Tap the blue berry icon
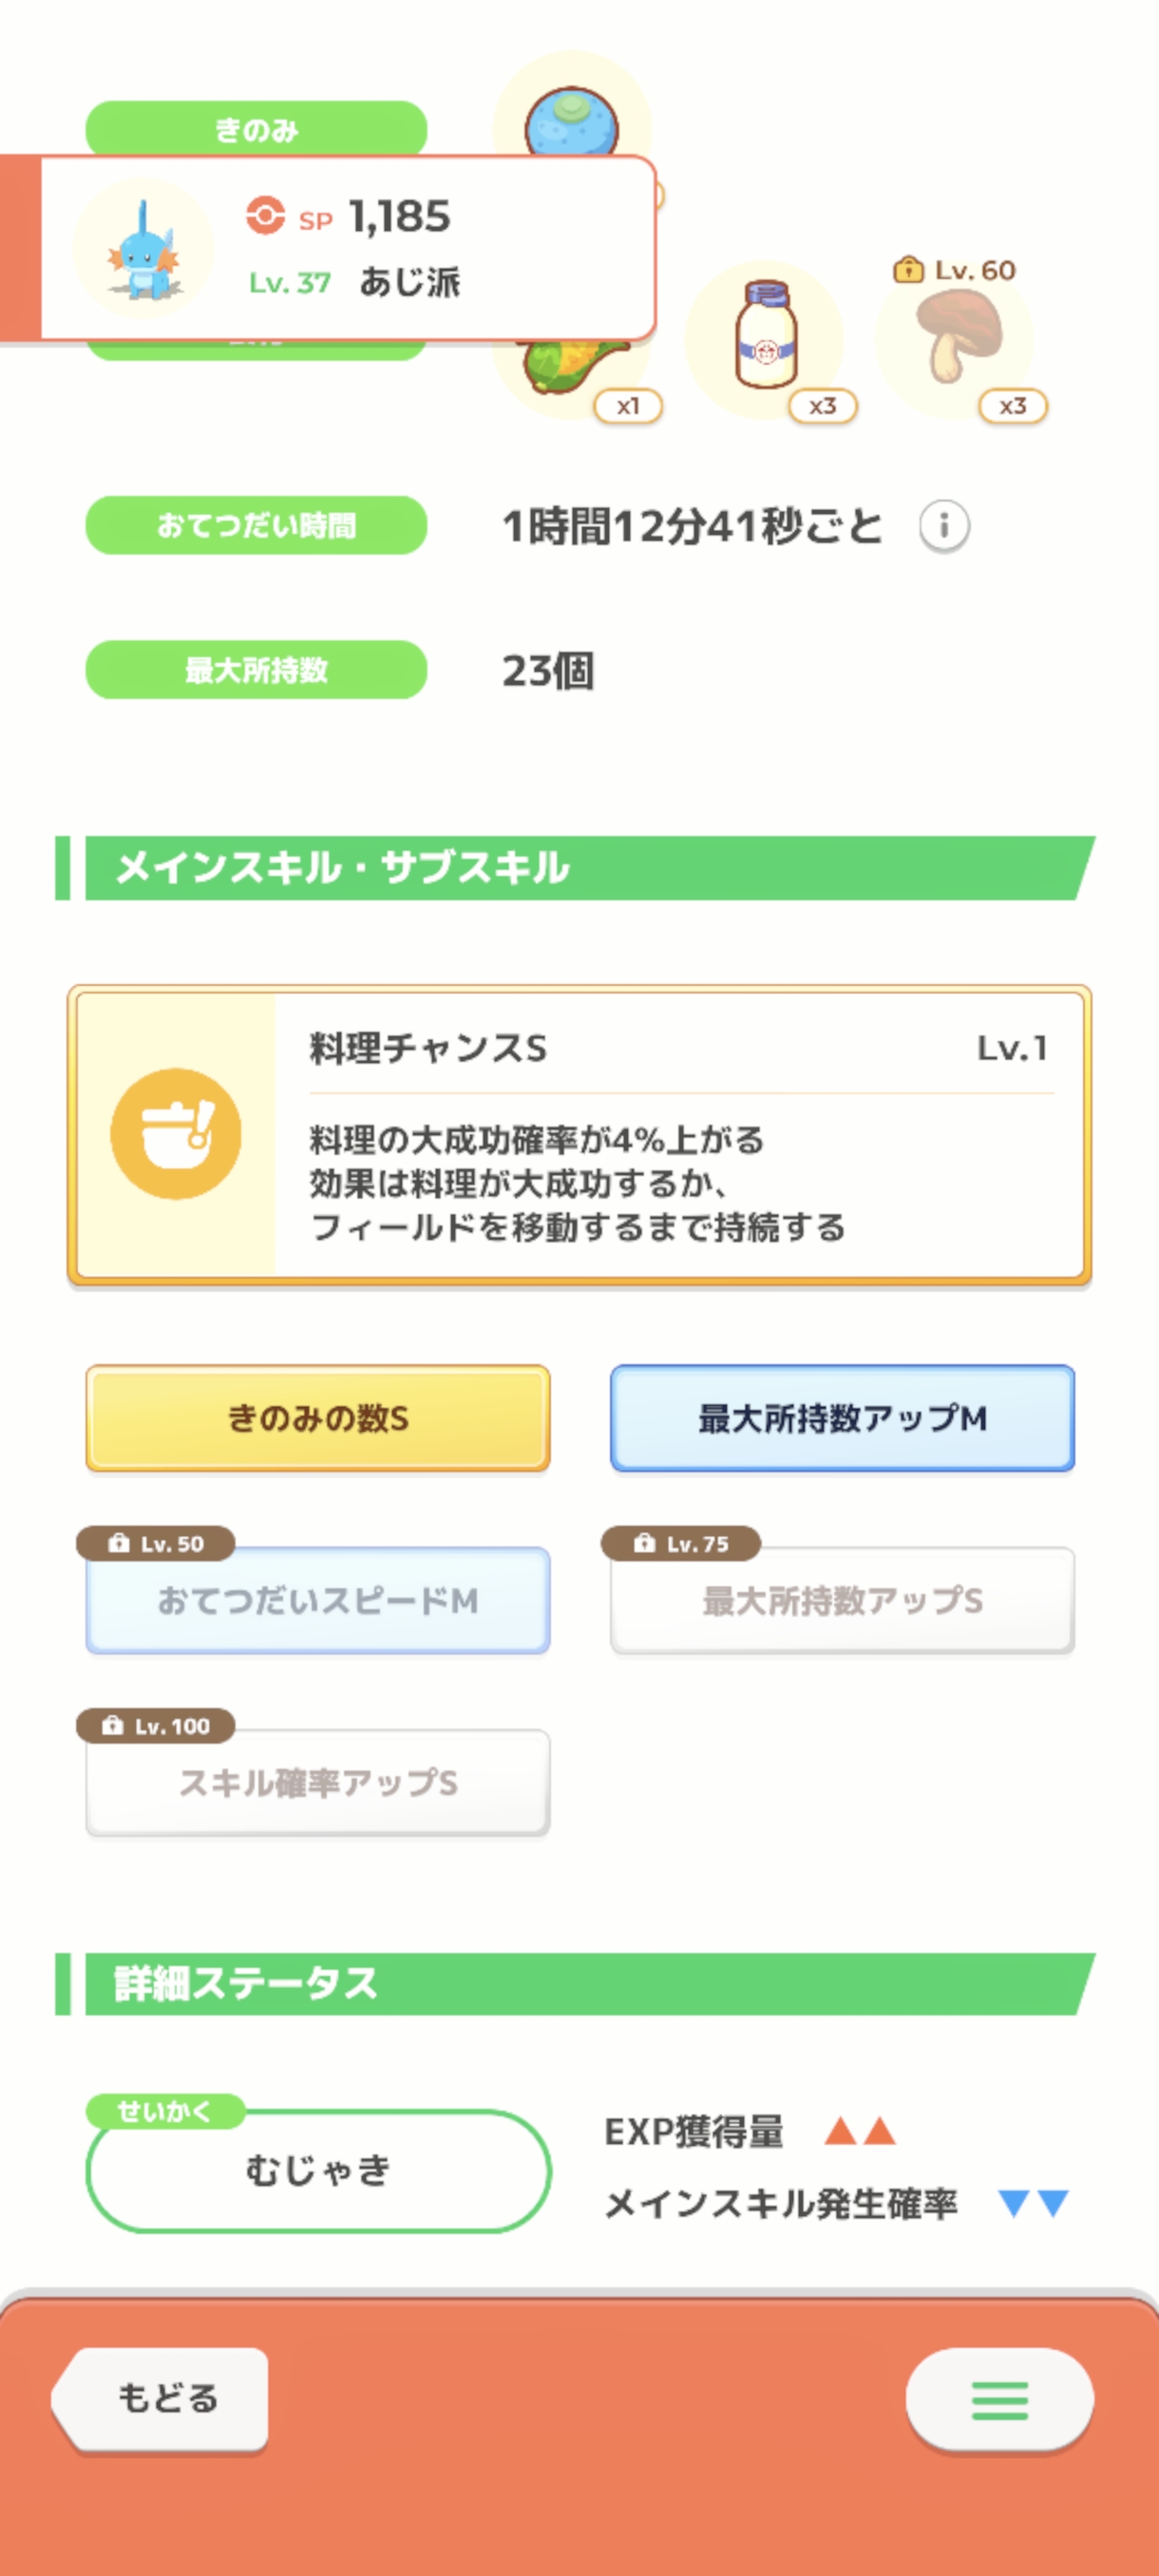 (571, 122)
